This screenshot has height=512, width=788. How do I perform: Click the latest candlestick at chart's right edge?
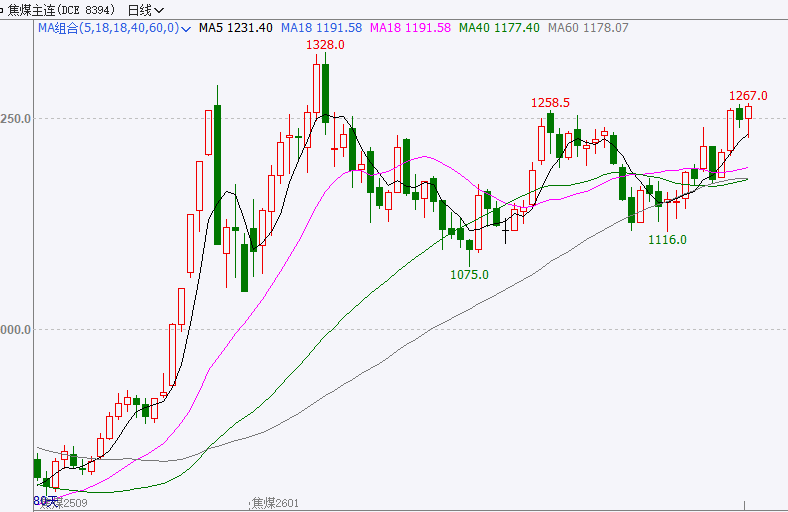[x=748, y=112]
